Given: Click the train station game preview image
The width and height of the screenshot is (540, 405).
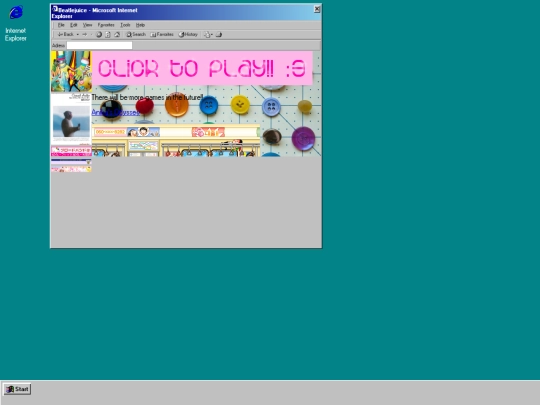Looking at the screenshot, I should click(x=176, y=141).
